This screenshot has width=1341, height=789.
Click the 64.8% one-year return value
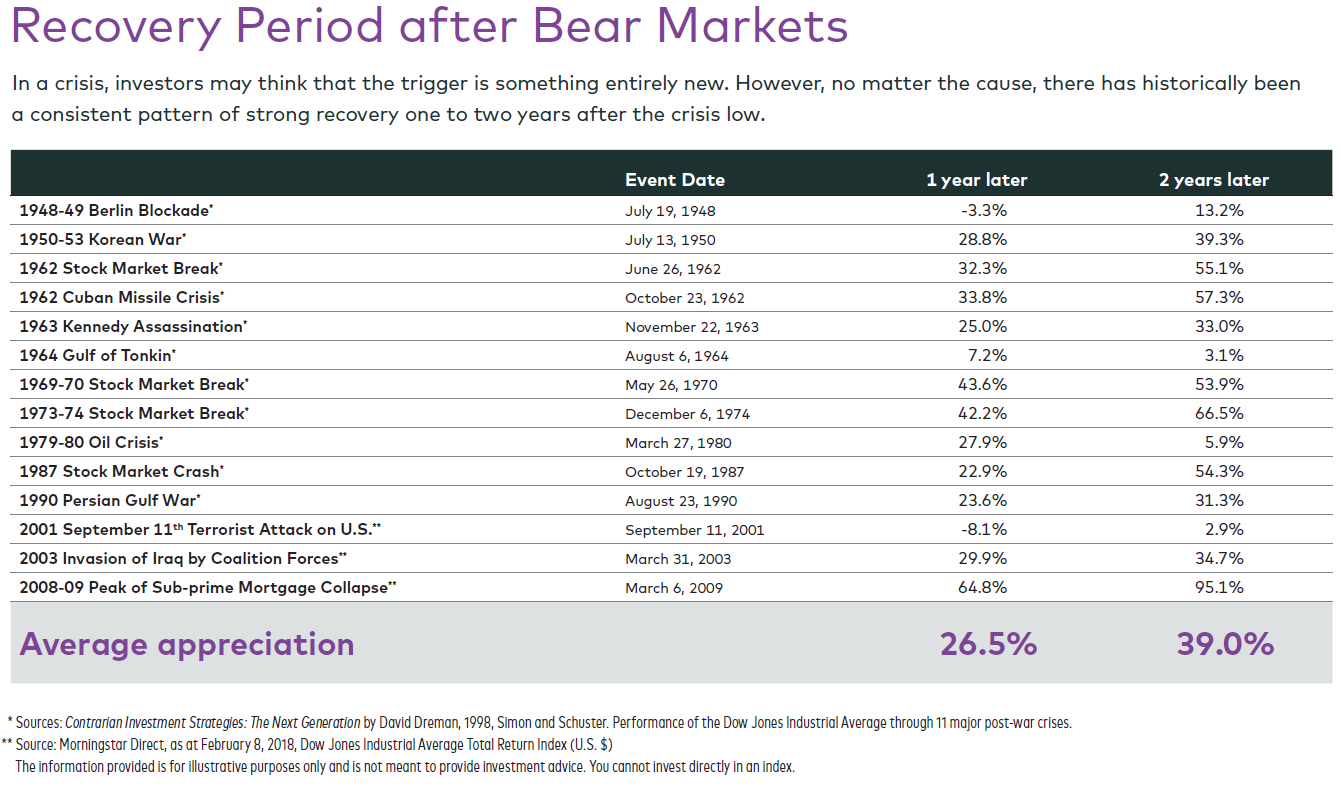(x=983, y=587)
